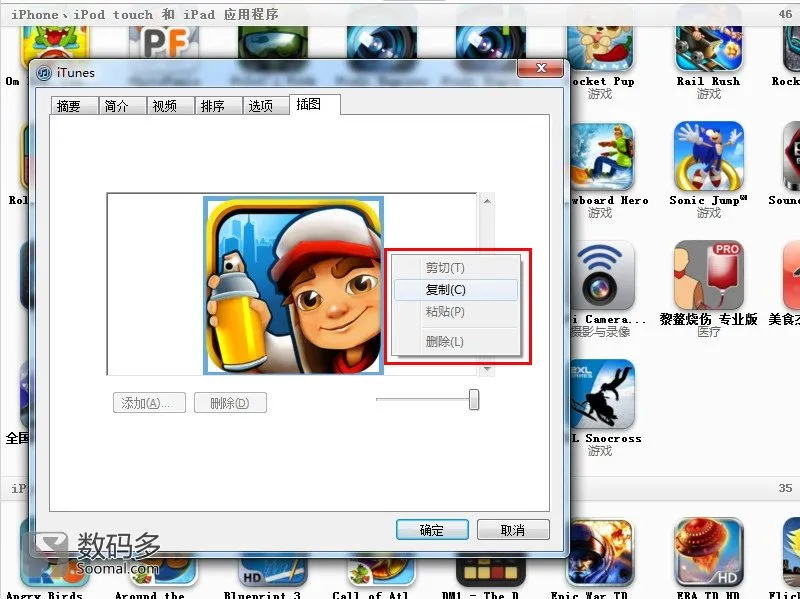Close the iTunes dialog window
Screen dimensions: 800x599
541,68
